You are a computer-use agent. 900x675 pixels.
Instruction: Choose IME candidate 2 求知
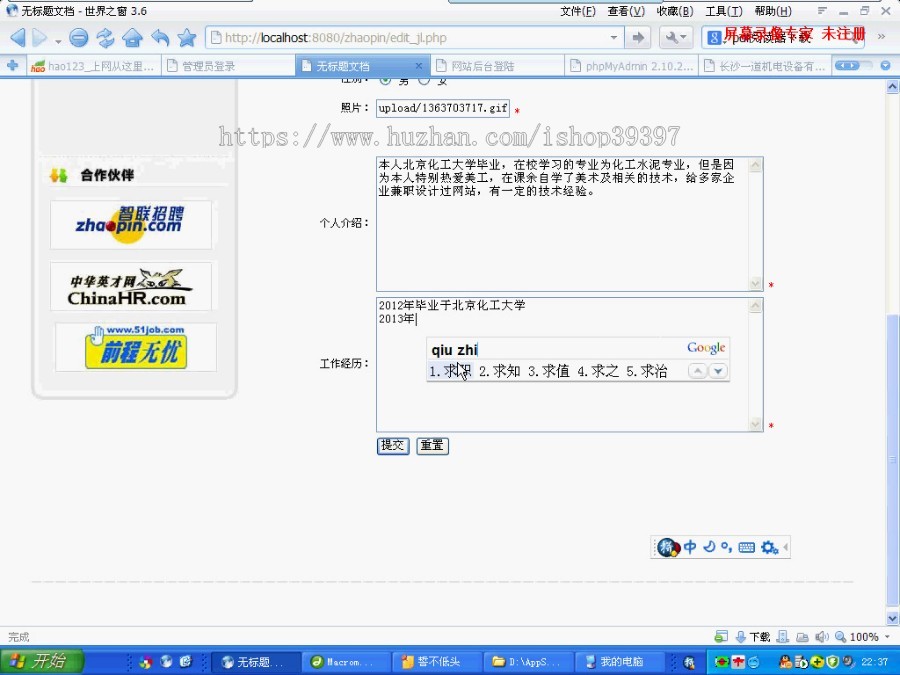pyautogui.click(x=499, y=371)
